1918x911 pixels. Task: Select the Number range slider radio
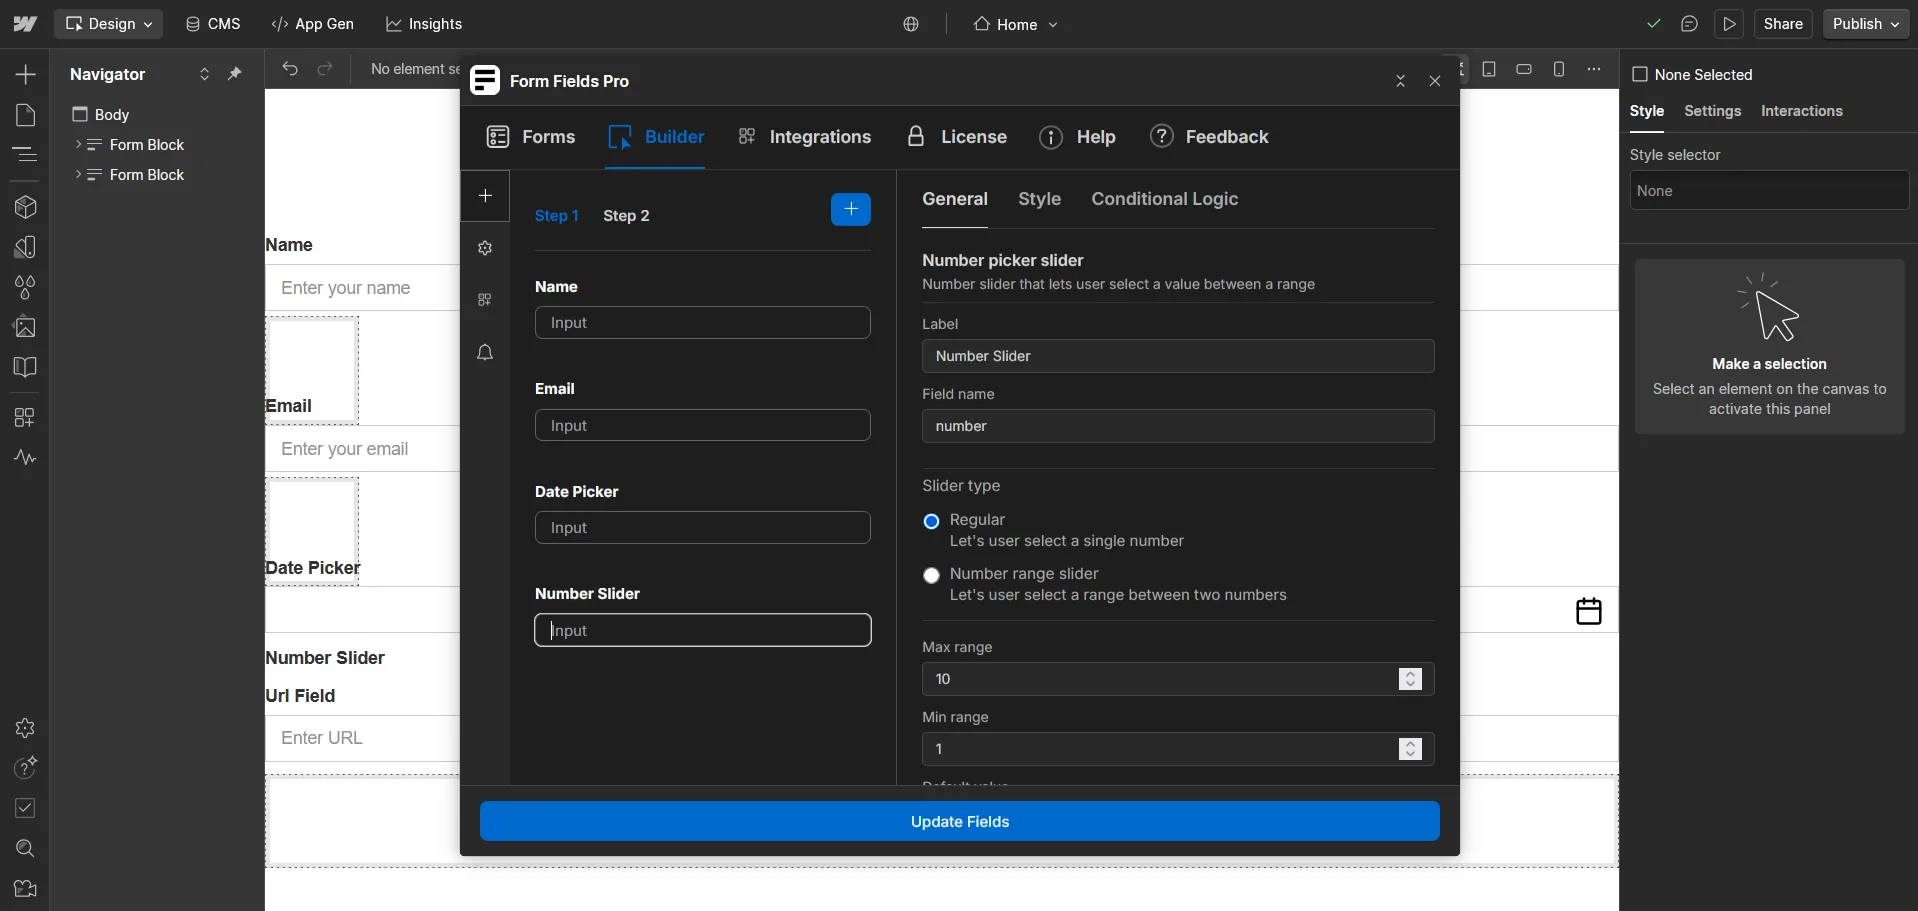pos(931,575)
